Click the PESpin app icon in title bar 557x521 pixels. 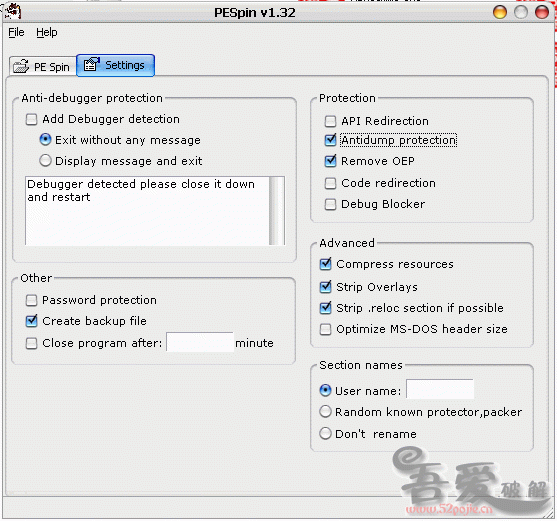tap(13, 11)
